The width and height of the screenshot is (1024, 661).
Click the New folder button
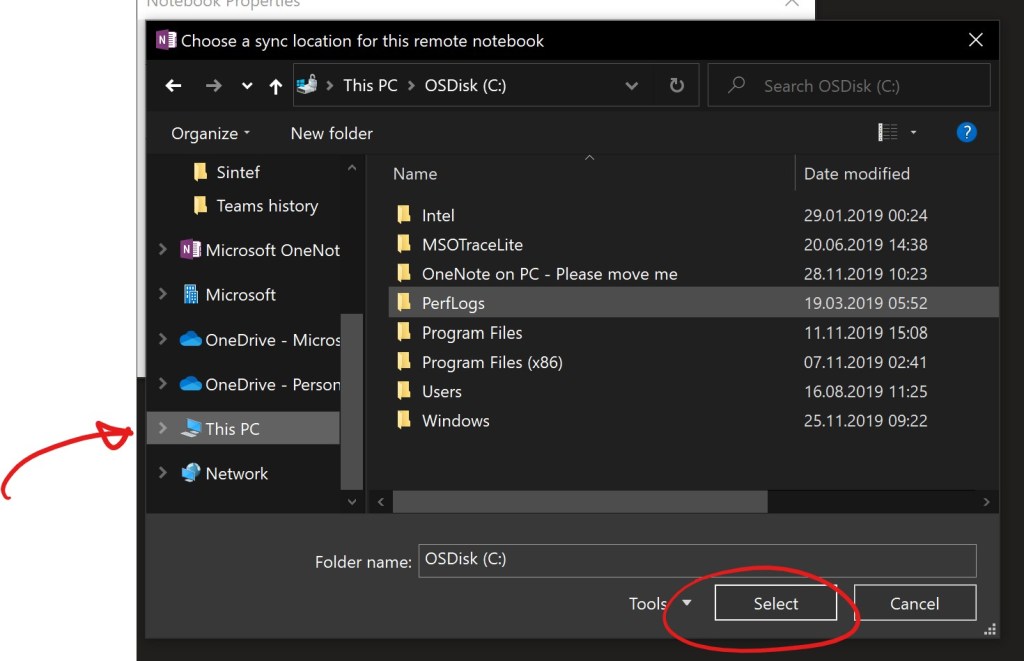tap(331, 133)
